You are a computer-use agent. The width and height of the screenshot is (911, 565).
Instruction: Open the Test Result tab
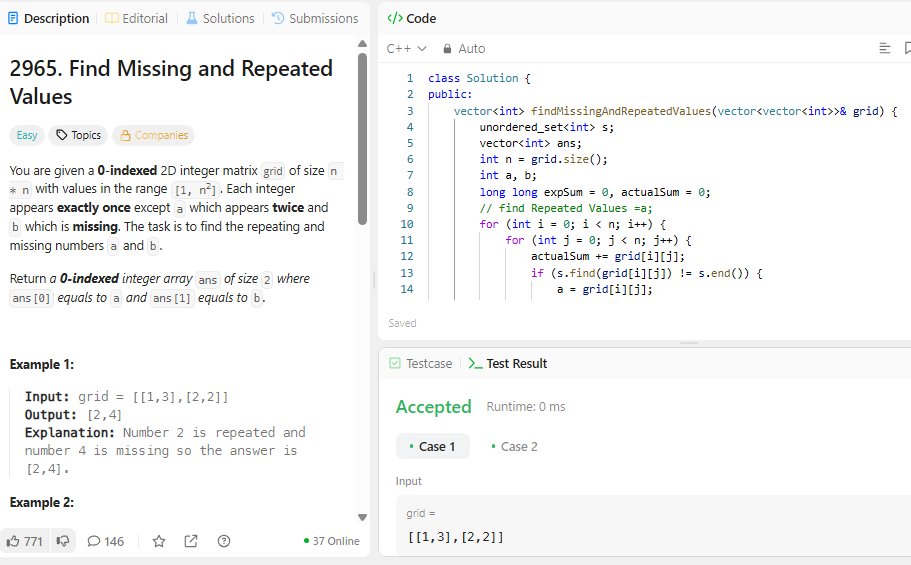(508, 363)
